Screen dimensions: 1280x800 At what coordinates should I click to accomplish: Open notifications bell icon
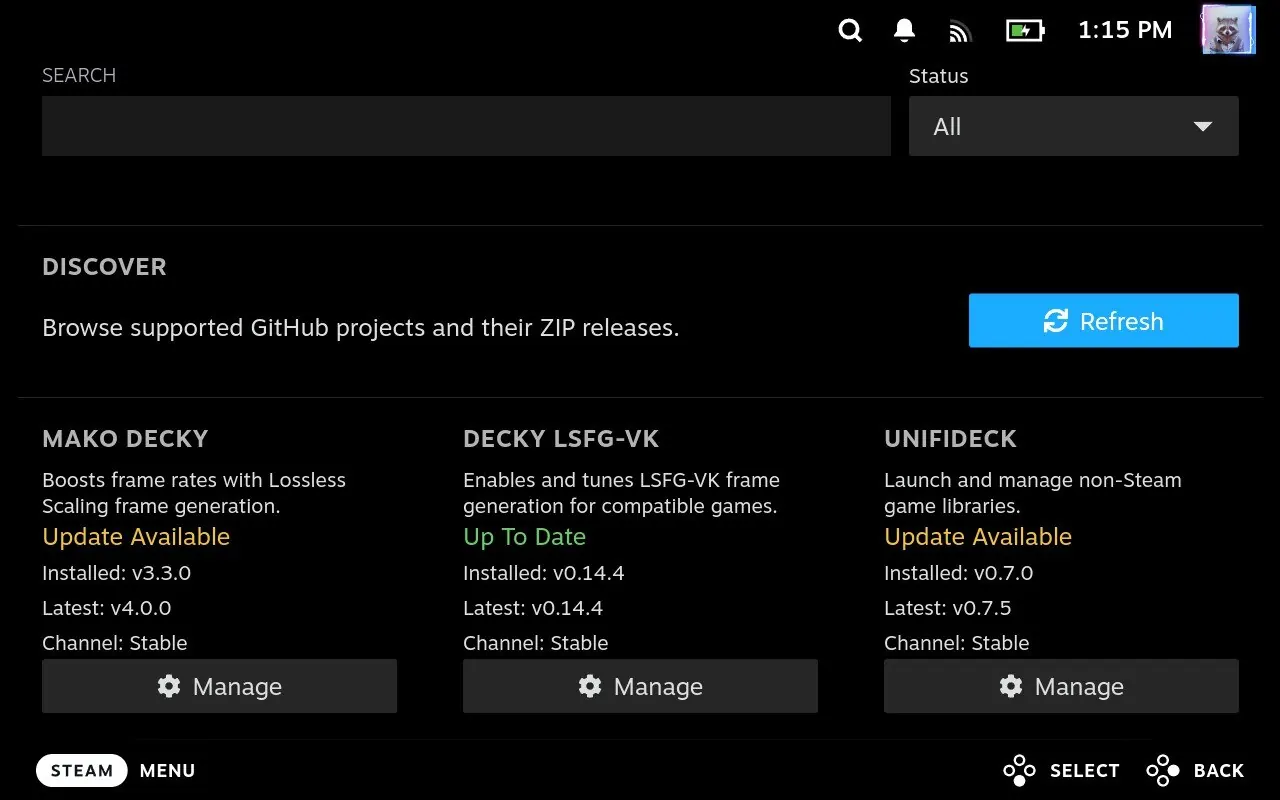904,31
